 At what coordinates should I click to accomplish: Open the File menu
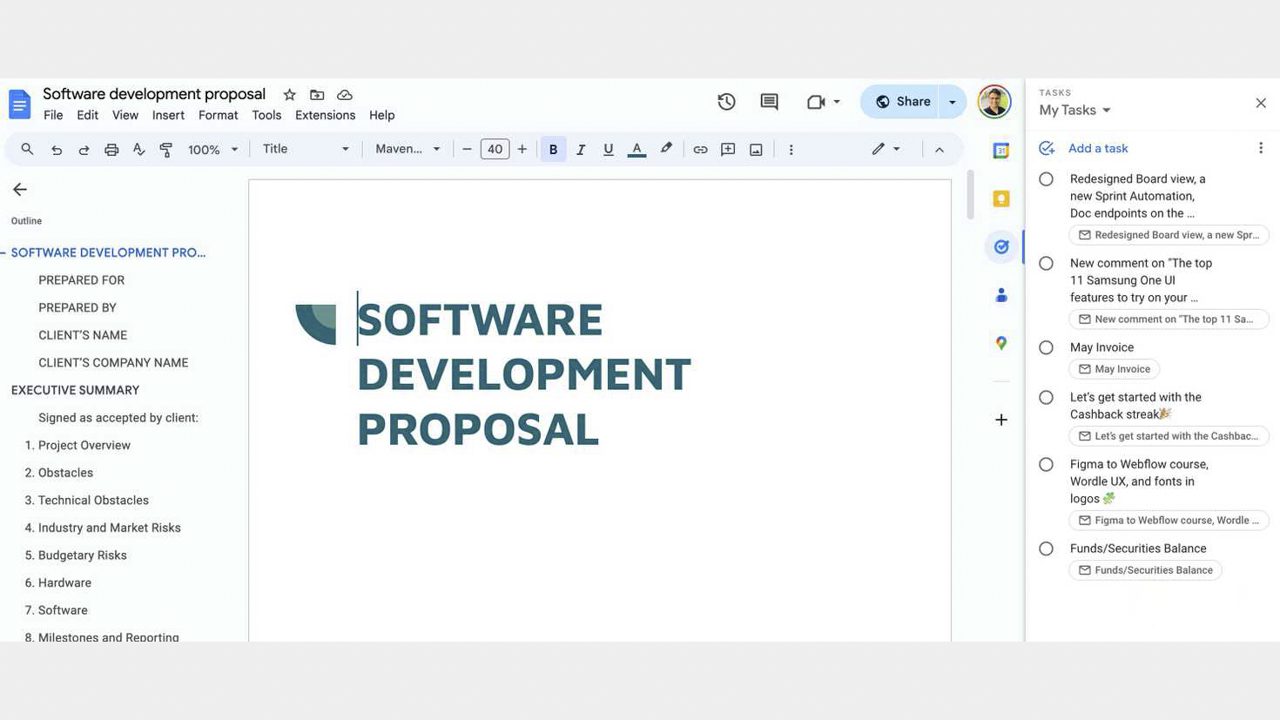[x=53, y=115]
